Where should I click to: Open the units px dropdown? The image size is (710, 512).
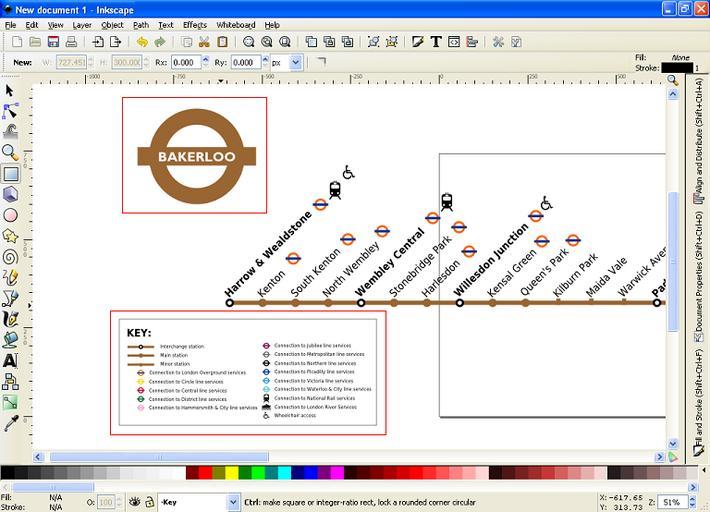coord(296,62)
